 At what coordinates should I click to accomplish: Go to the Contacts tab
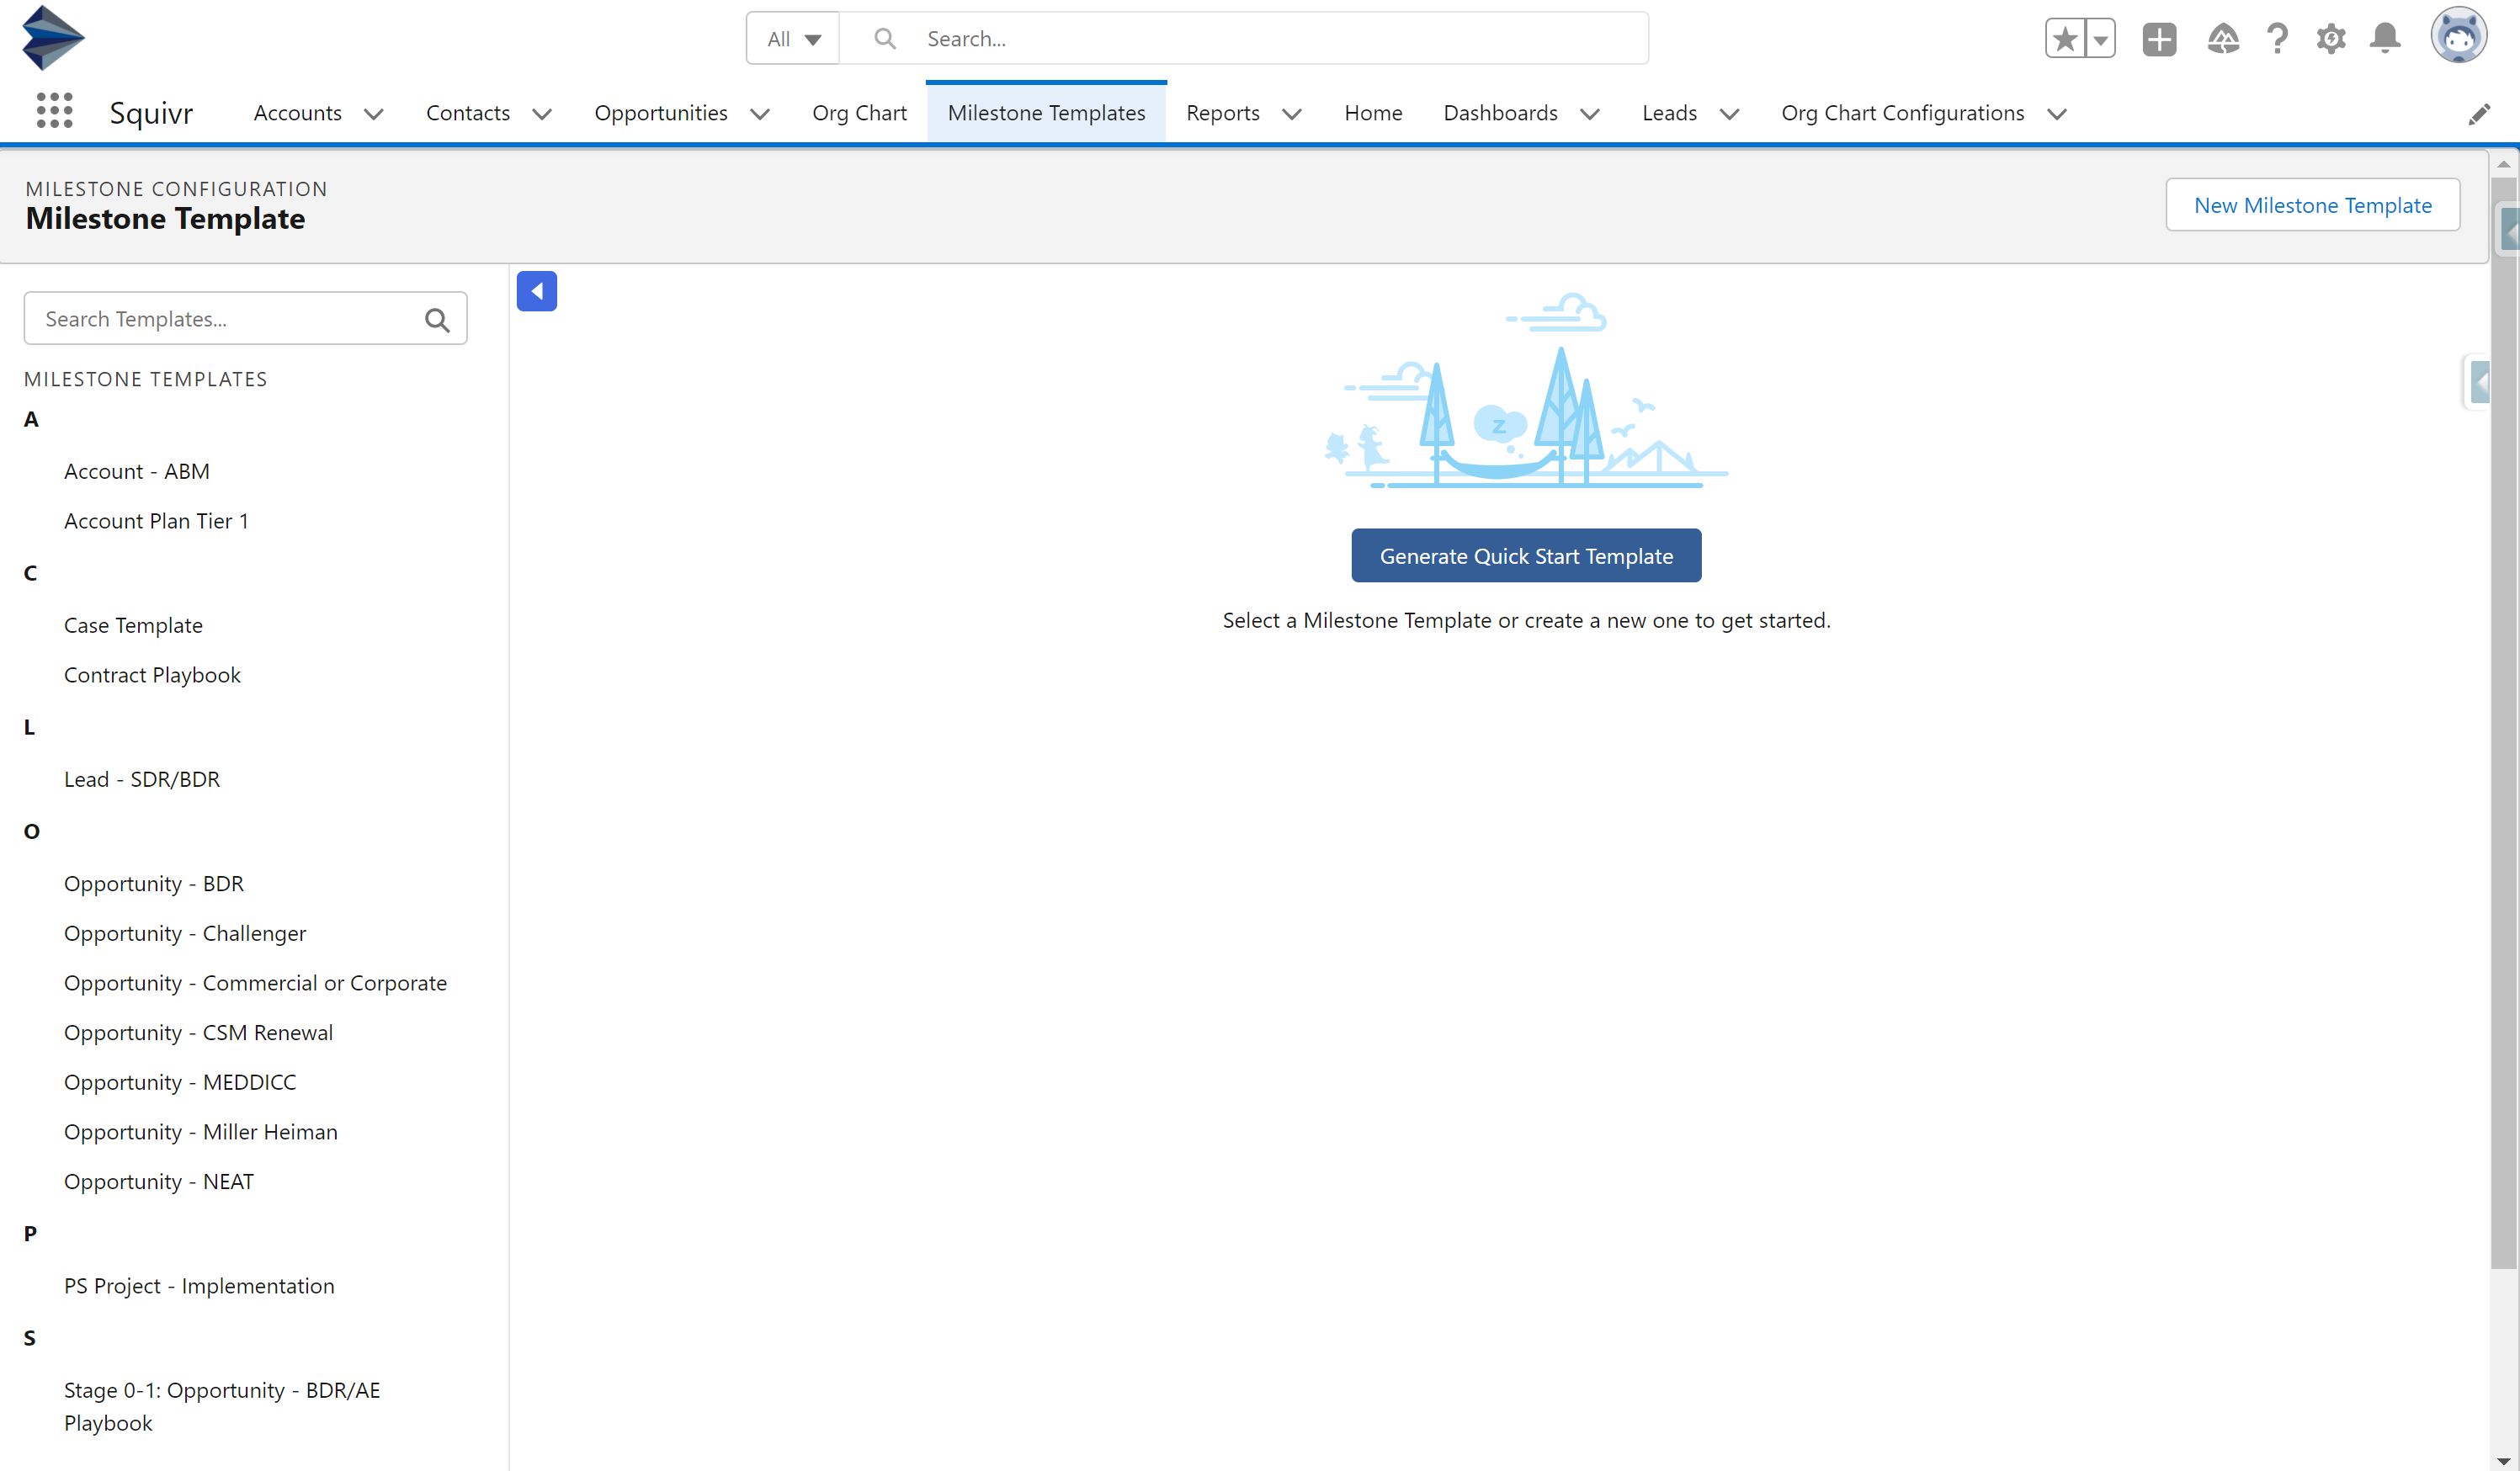pyautogui.click(x=467, y=113)
